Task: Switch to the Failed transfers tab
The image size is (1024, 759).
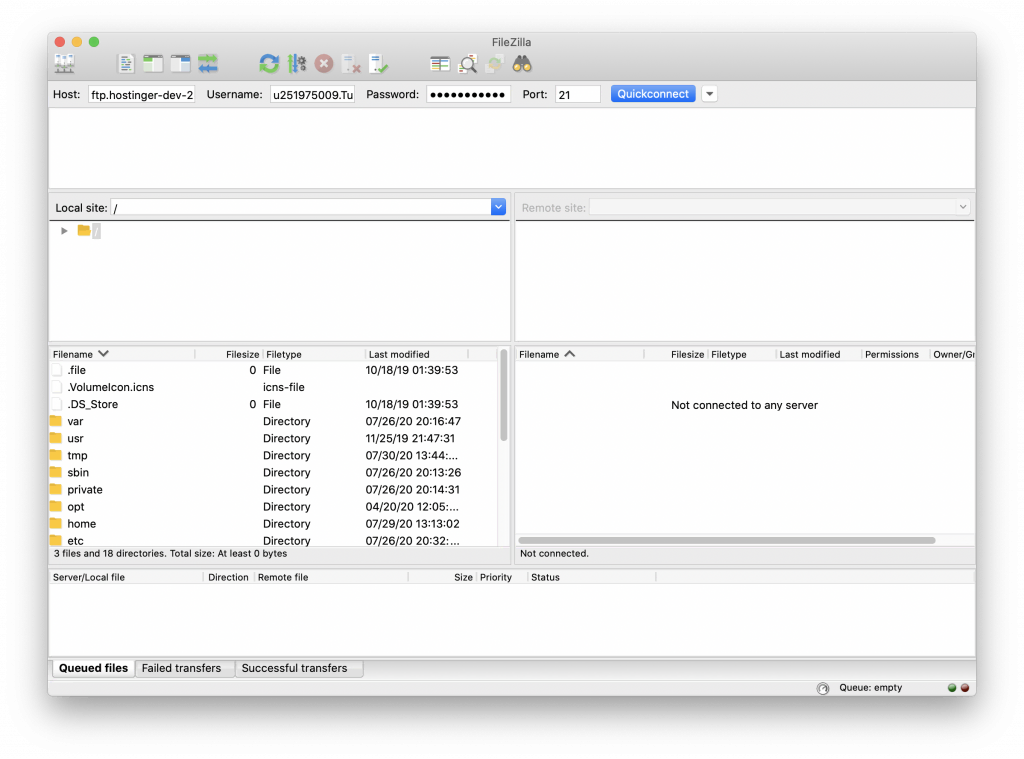Action: point(184,668)
